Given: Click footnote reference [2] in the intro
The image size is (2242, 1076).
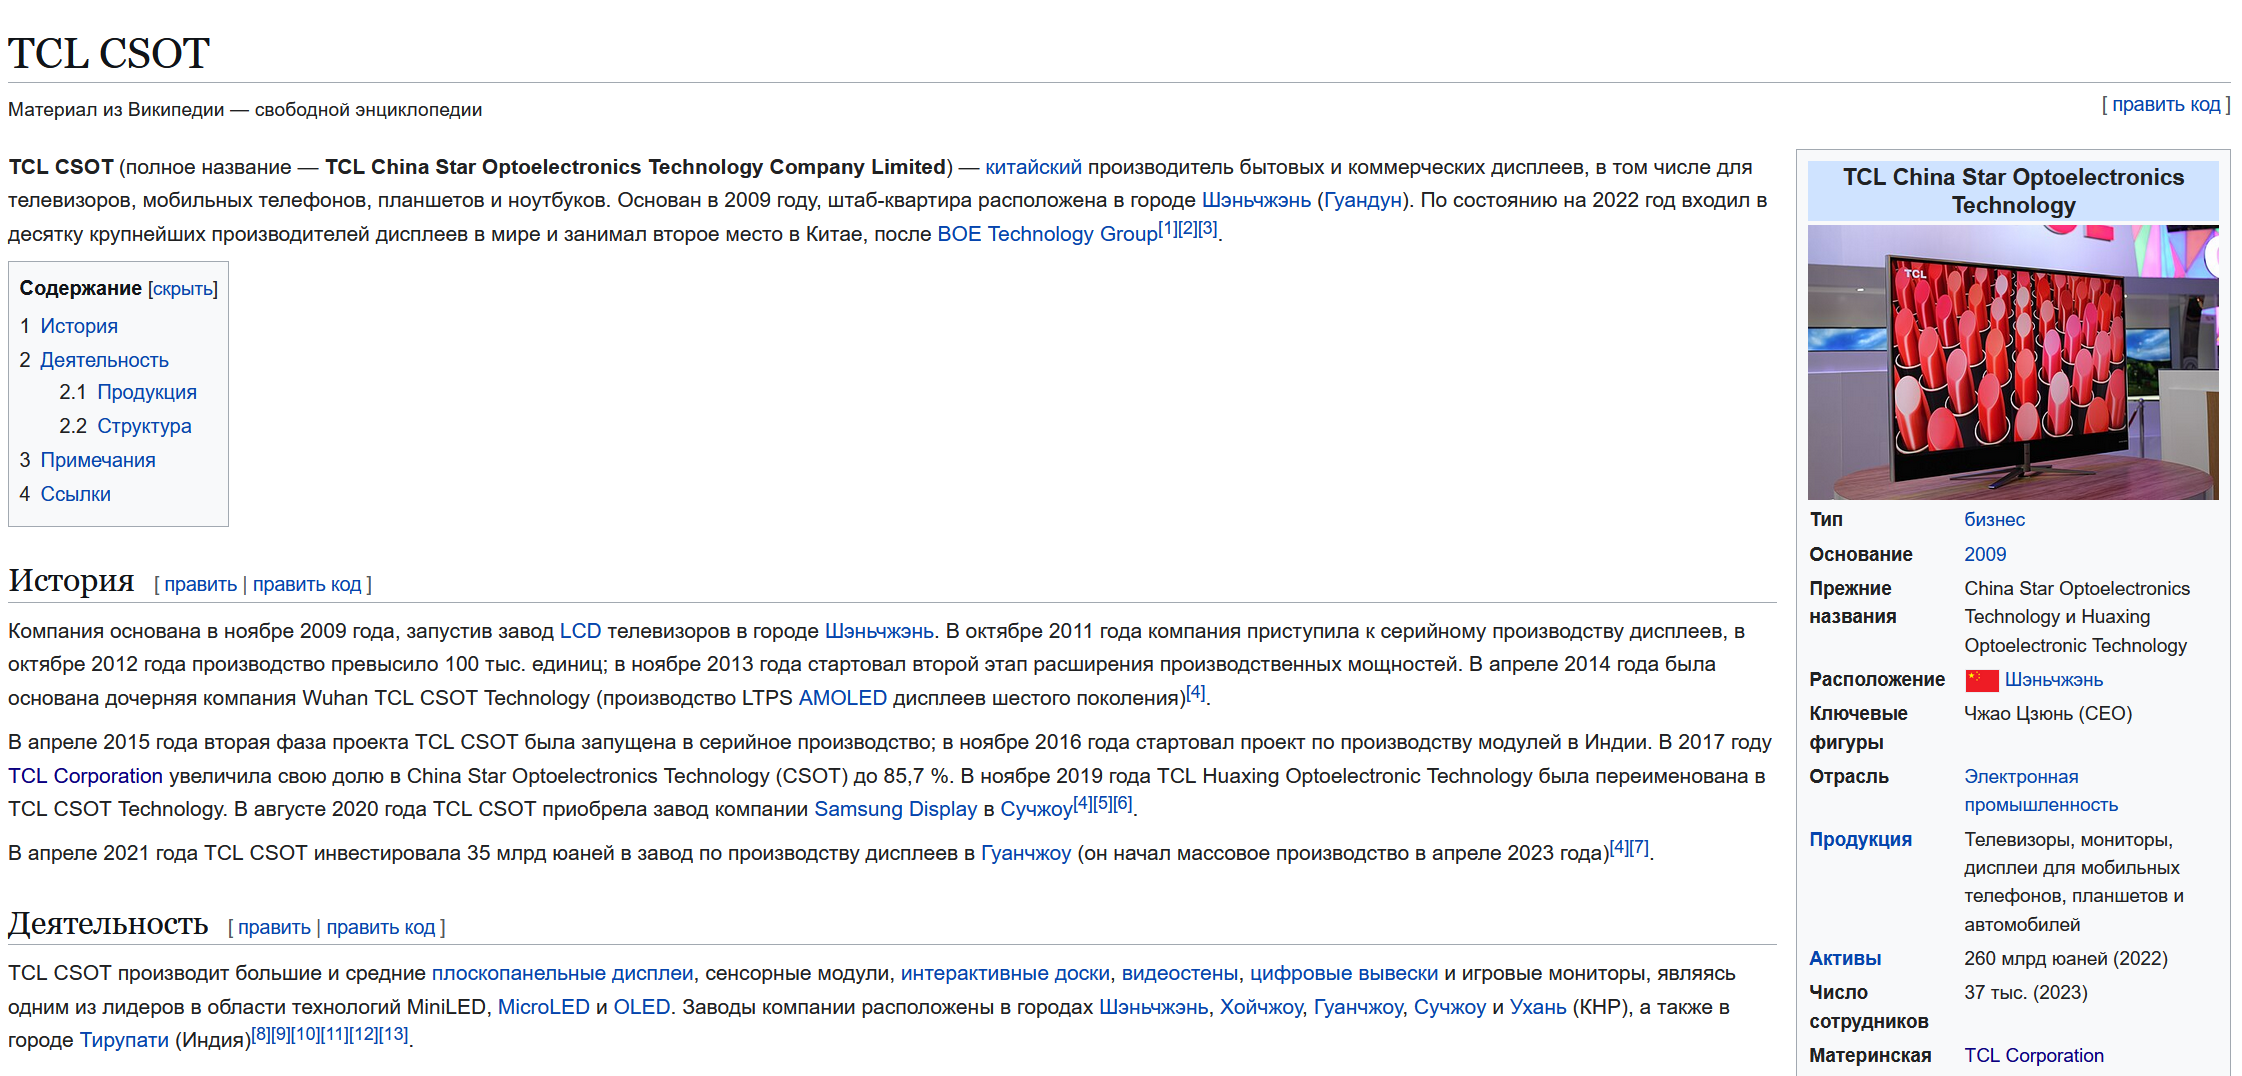Looking at the screenshot, I should coord(1187,228).
